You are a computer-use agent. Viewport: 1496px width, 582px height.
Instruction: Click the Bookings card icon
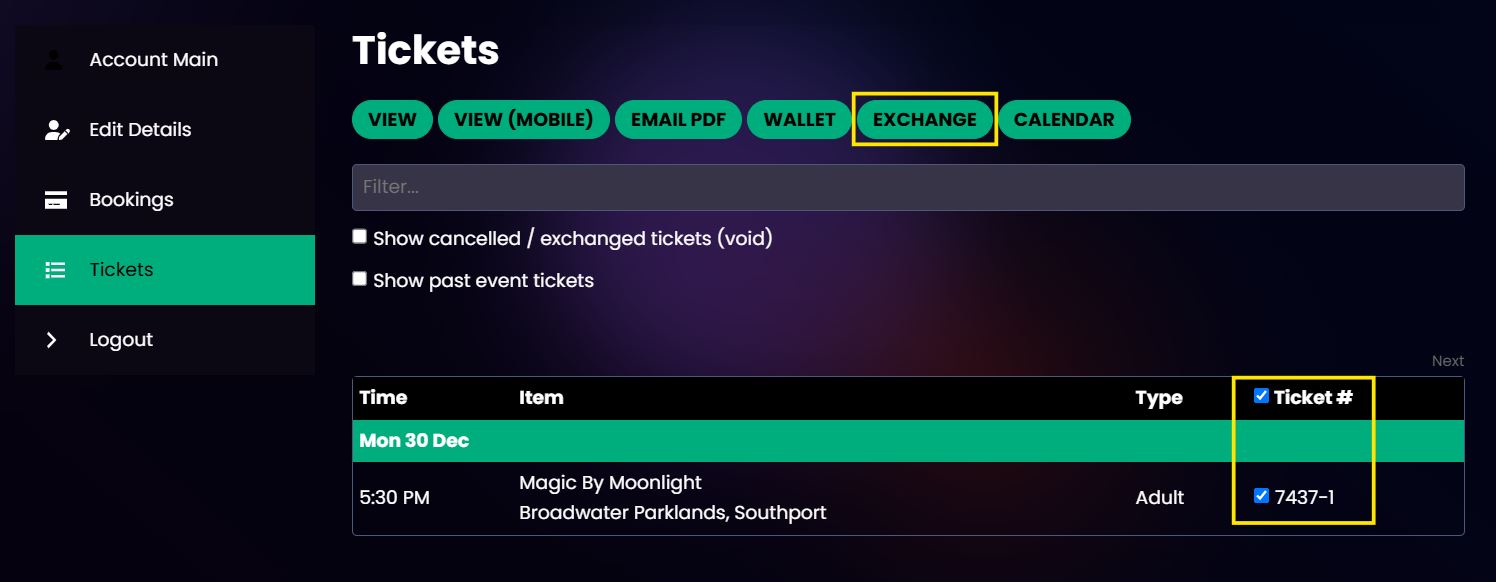click(56, 200)
